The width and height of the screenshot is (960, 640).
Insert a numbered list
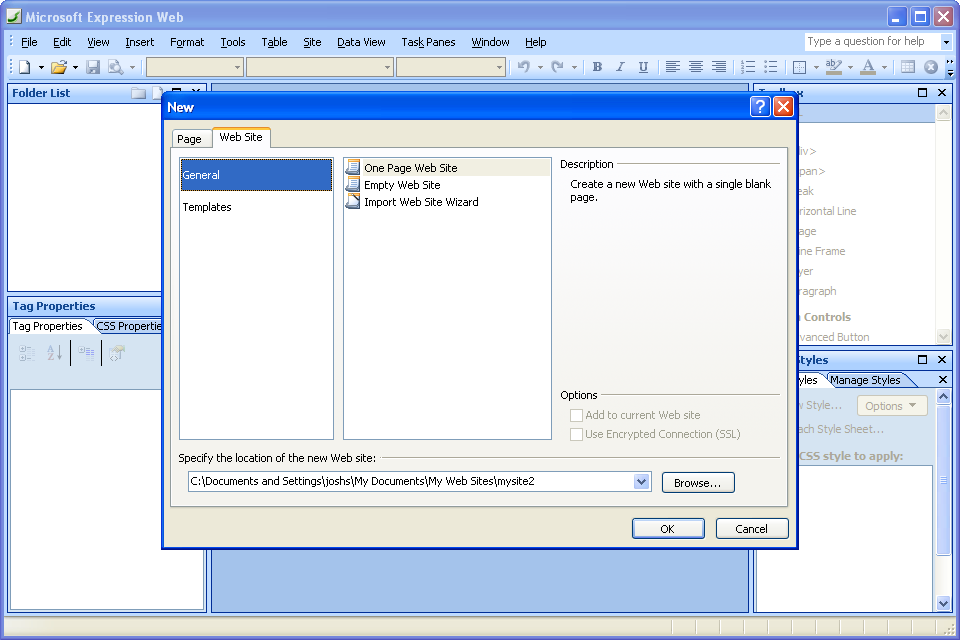point(748,67)
